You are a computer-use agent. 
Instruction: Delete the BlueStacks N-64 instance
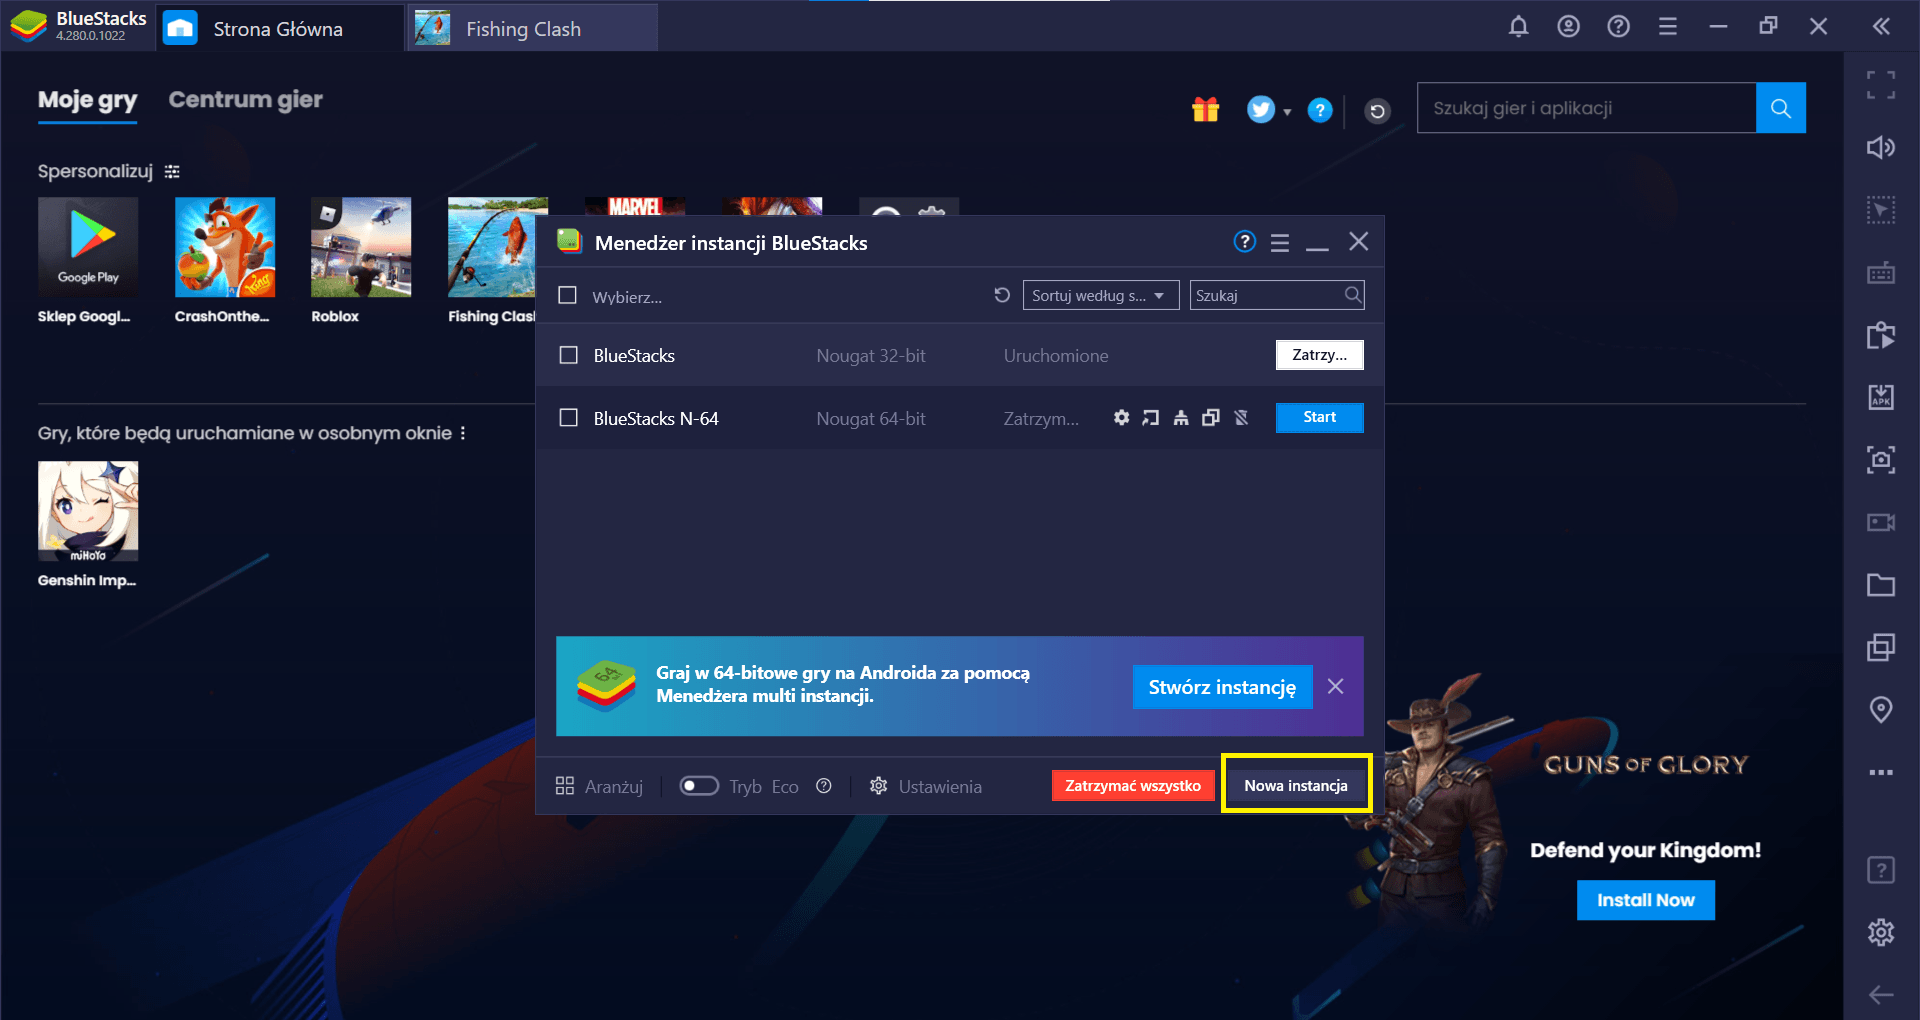[1241, 418]
